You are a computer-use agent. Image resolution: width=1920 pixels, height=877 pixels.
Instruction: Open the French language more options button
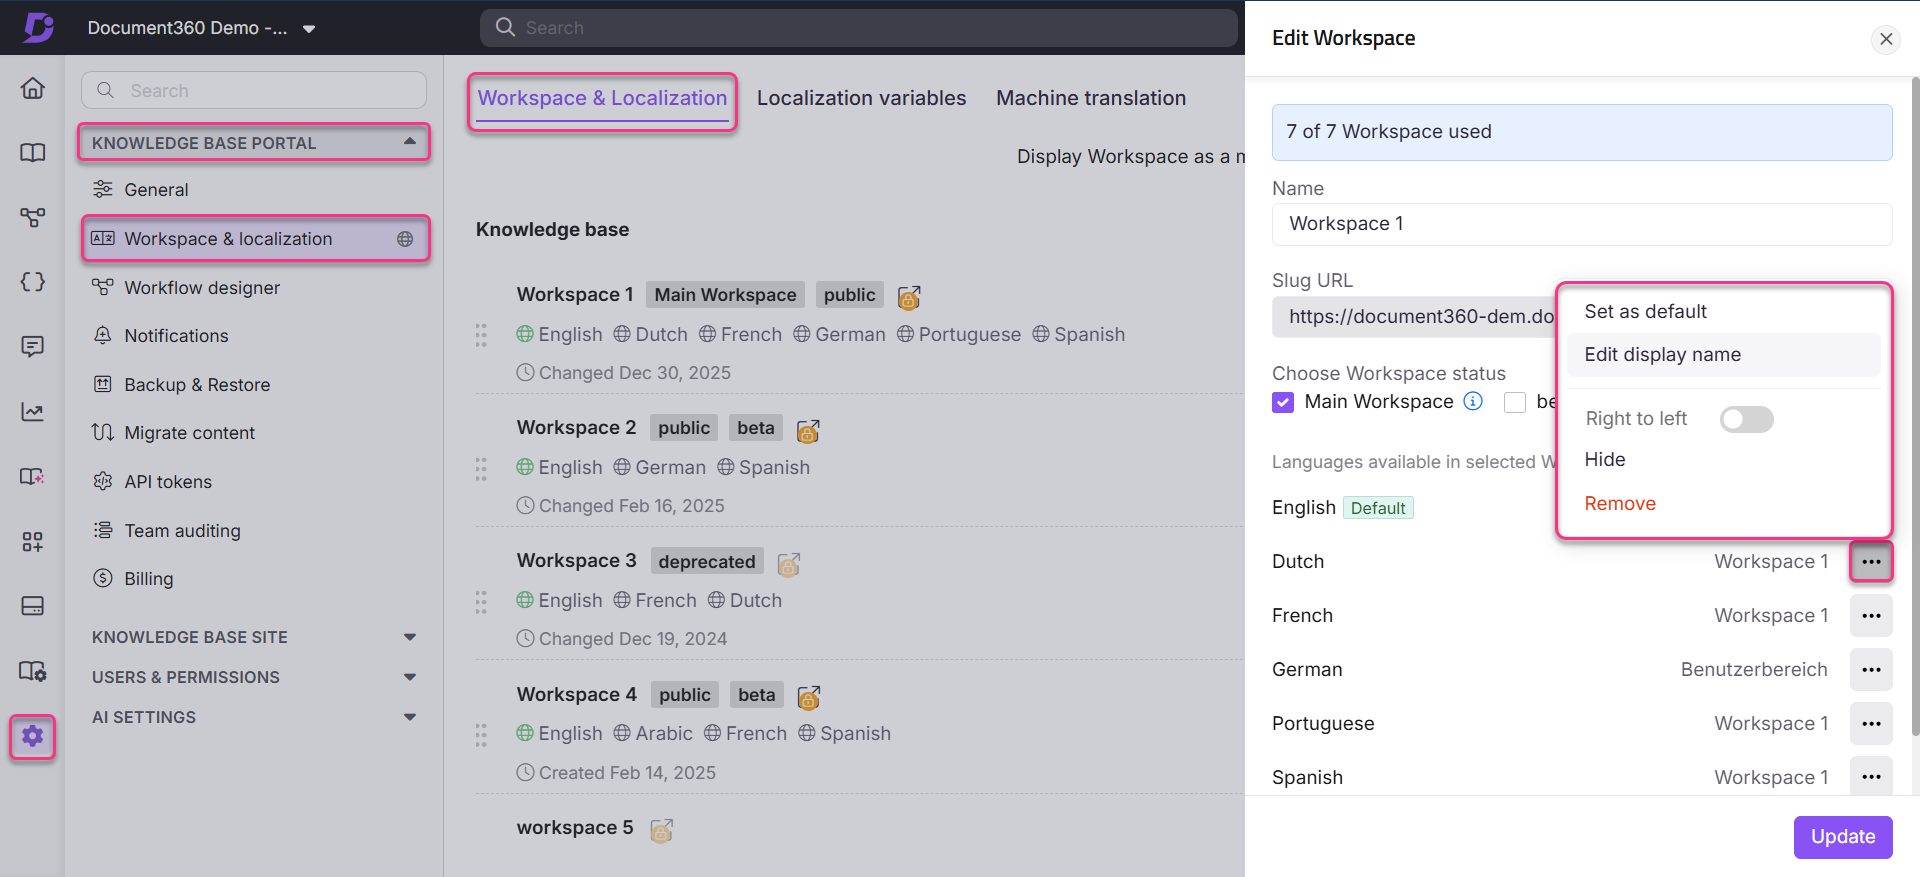click(1870, 616)
